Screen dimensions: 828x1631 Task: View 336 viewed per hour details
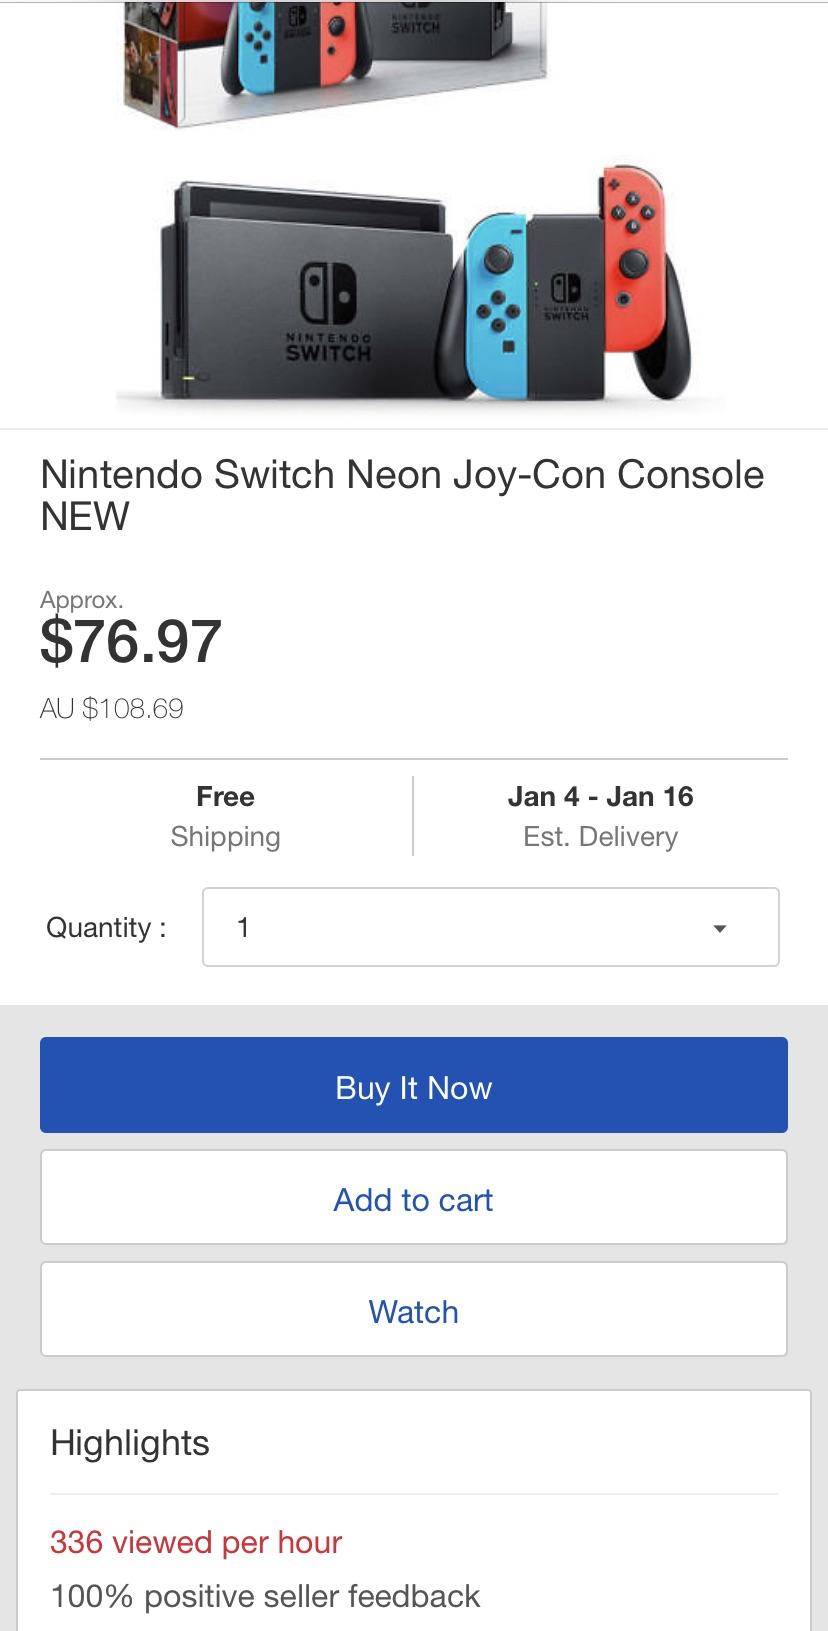pyautogui.click(x=195, y=1542)
